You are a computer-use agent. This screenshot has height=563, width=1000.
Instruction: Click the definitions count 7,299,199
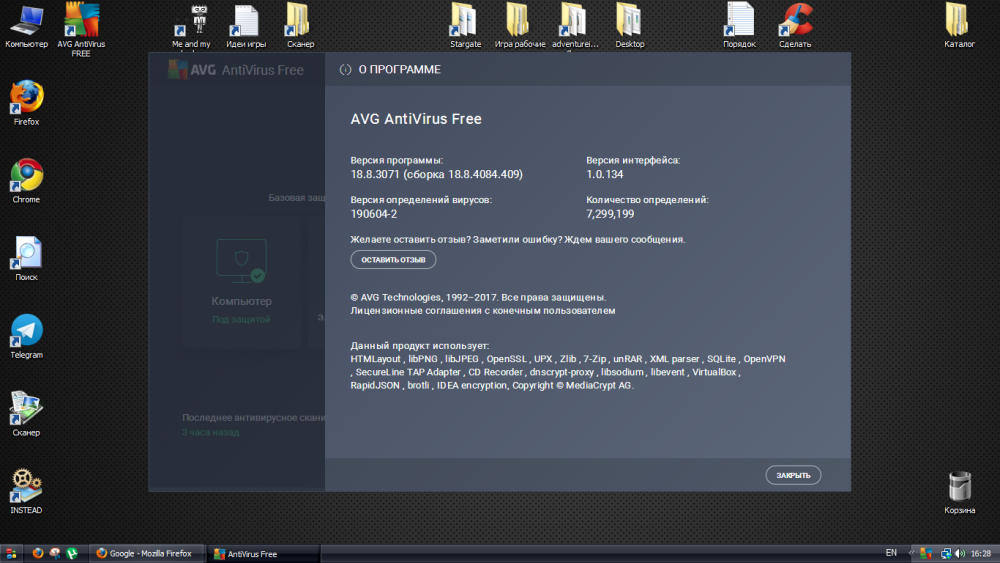[x=610, y=214]
